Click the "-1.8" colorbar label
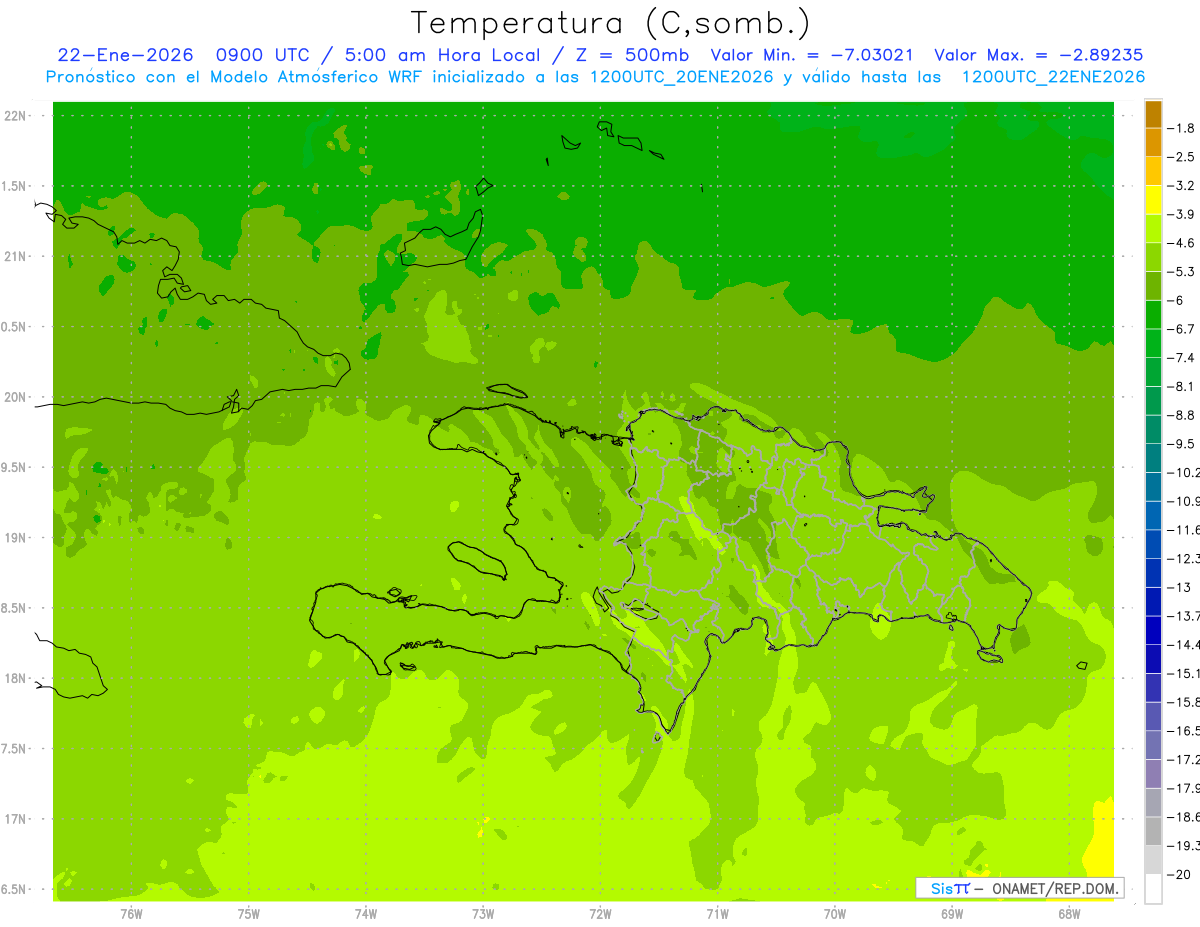 click(1181, 128)
